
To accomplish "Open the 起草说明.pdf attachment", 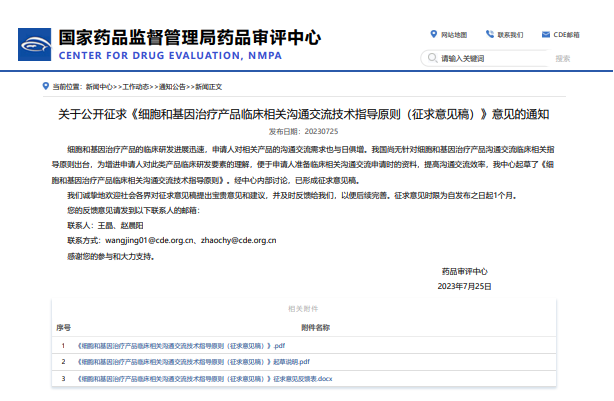I will click(x=193, y=361).
